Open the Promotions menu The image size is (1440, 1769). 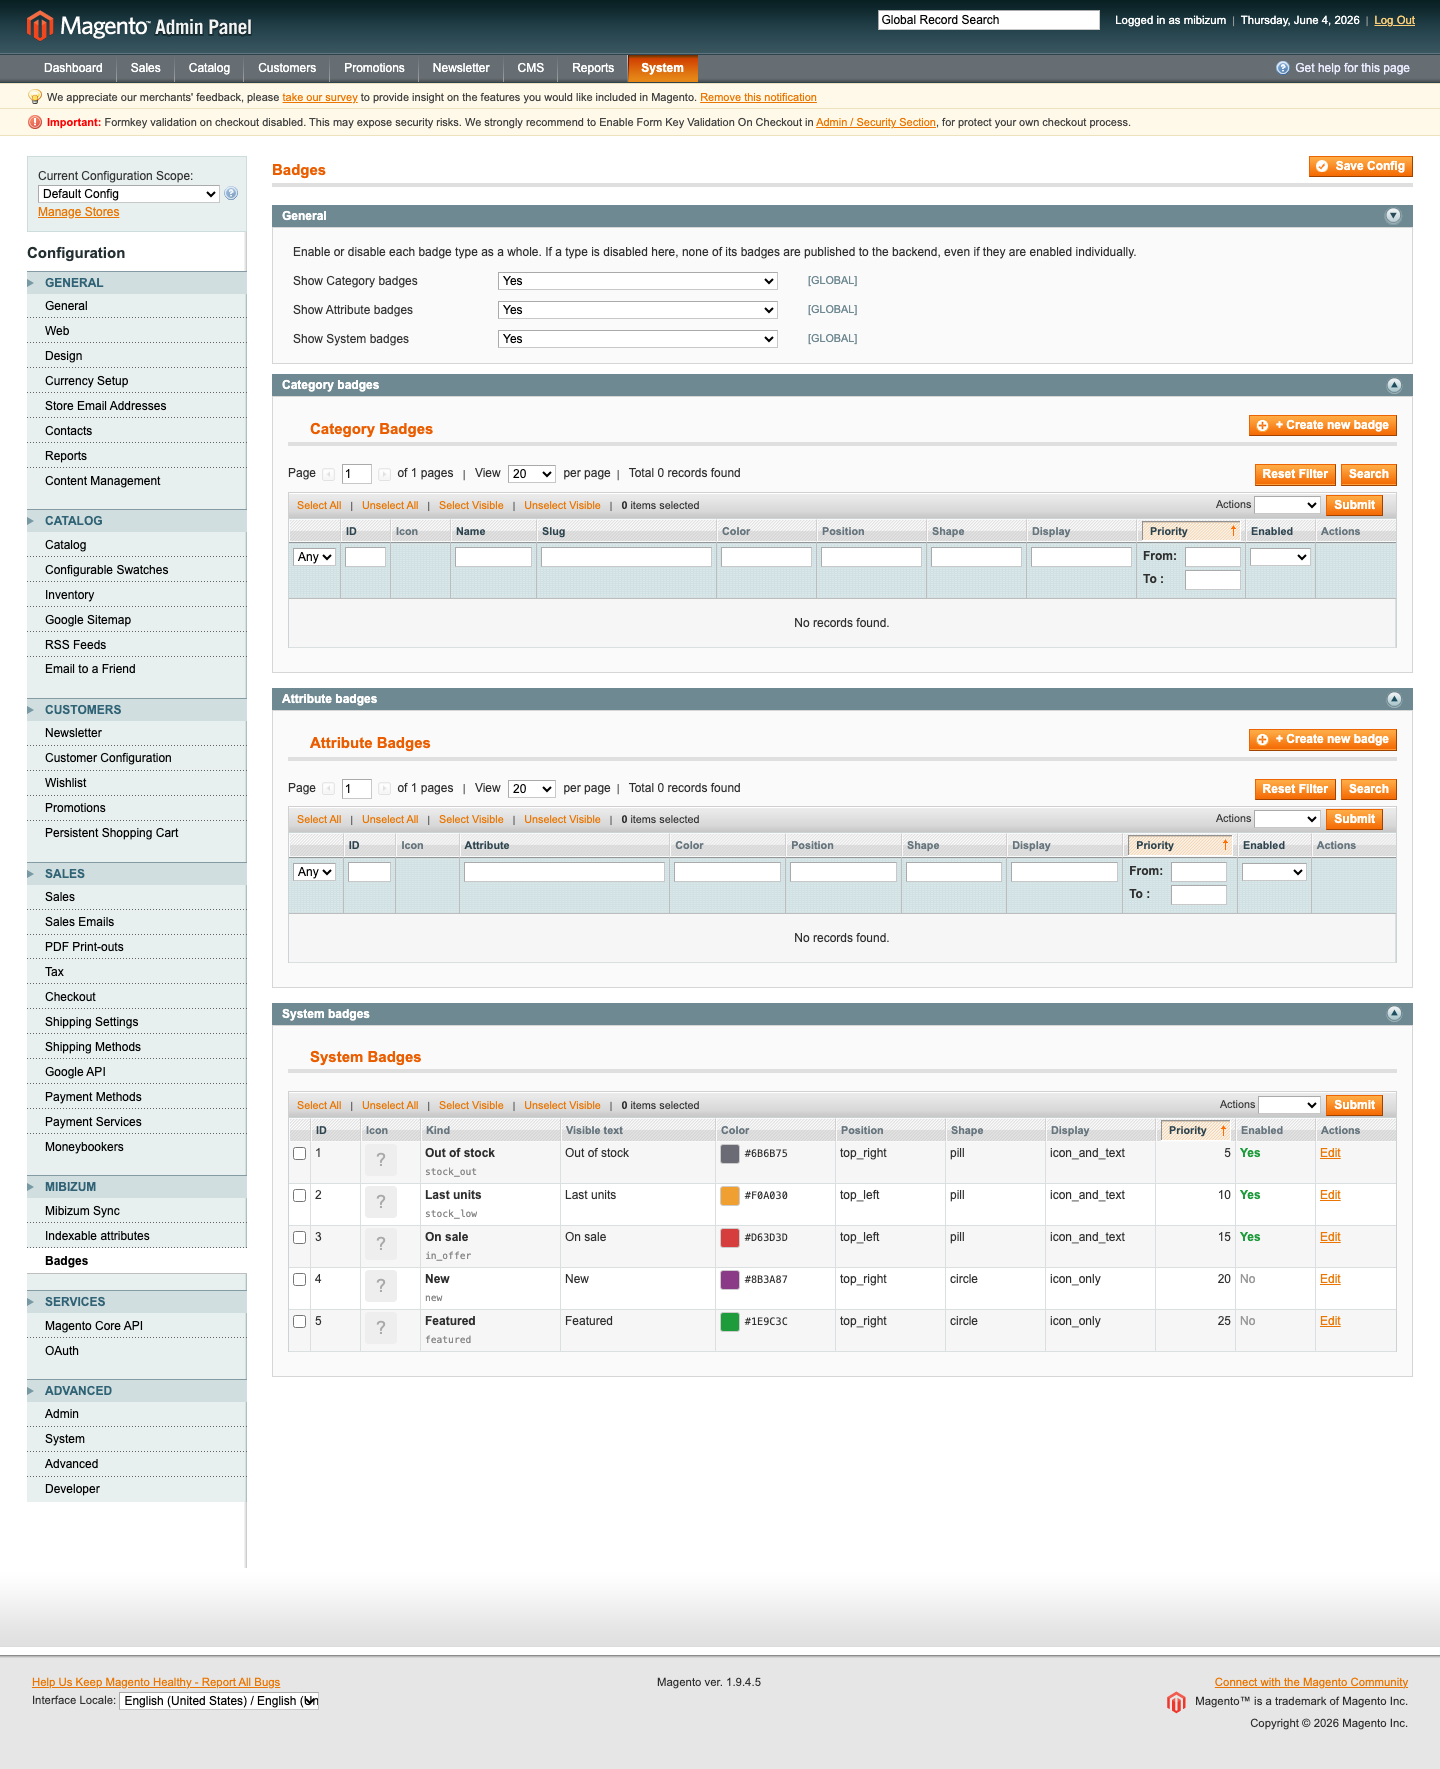point(374,68)
